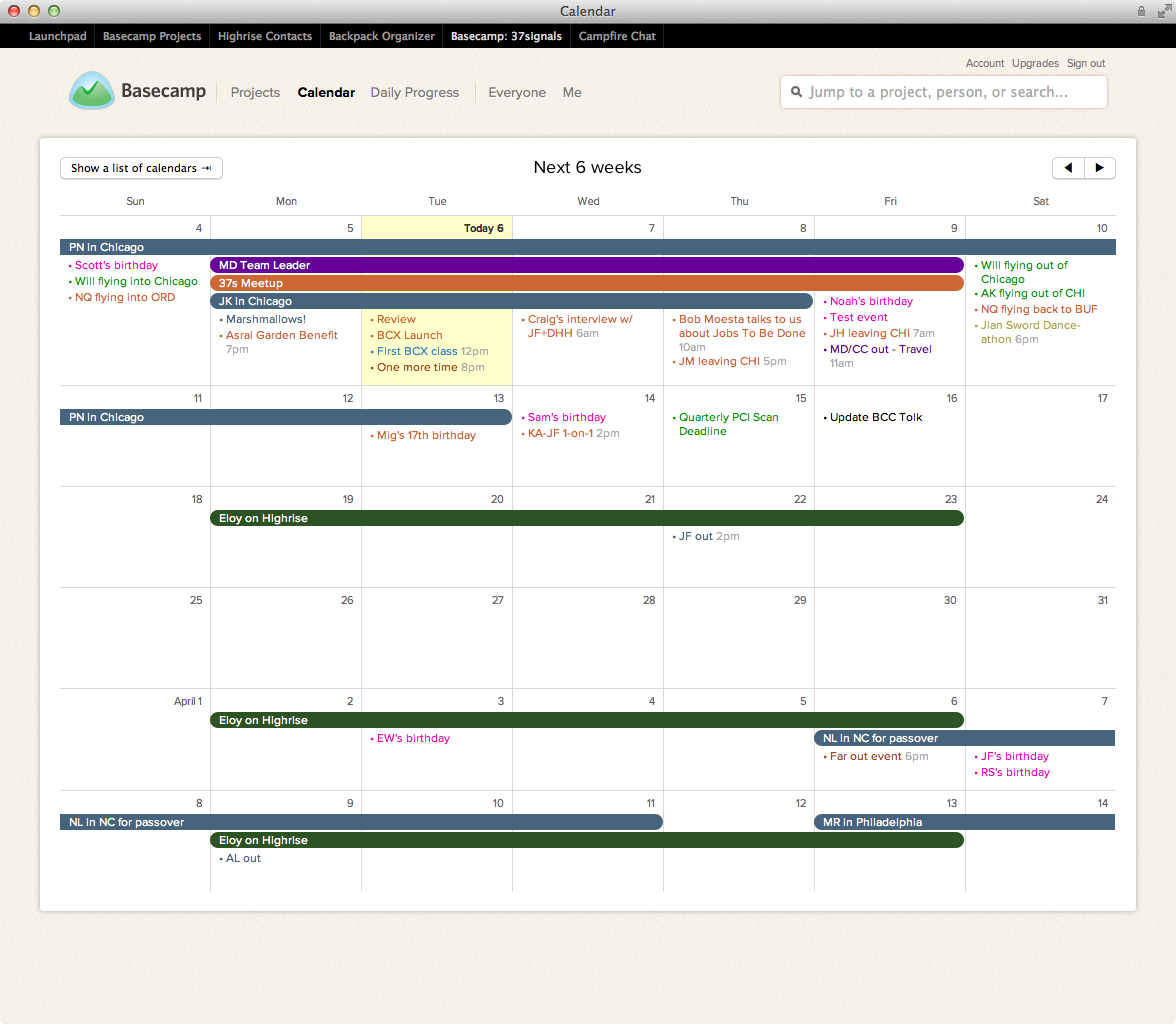Open the Review event on Today
Viewport: 1176px width, 1024px height.
point(396,319)
